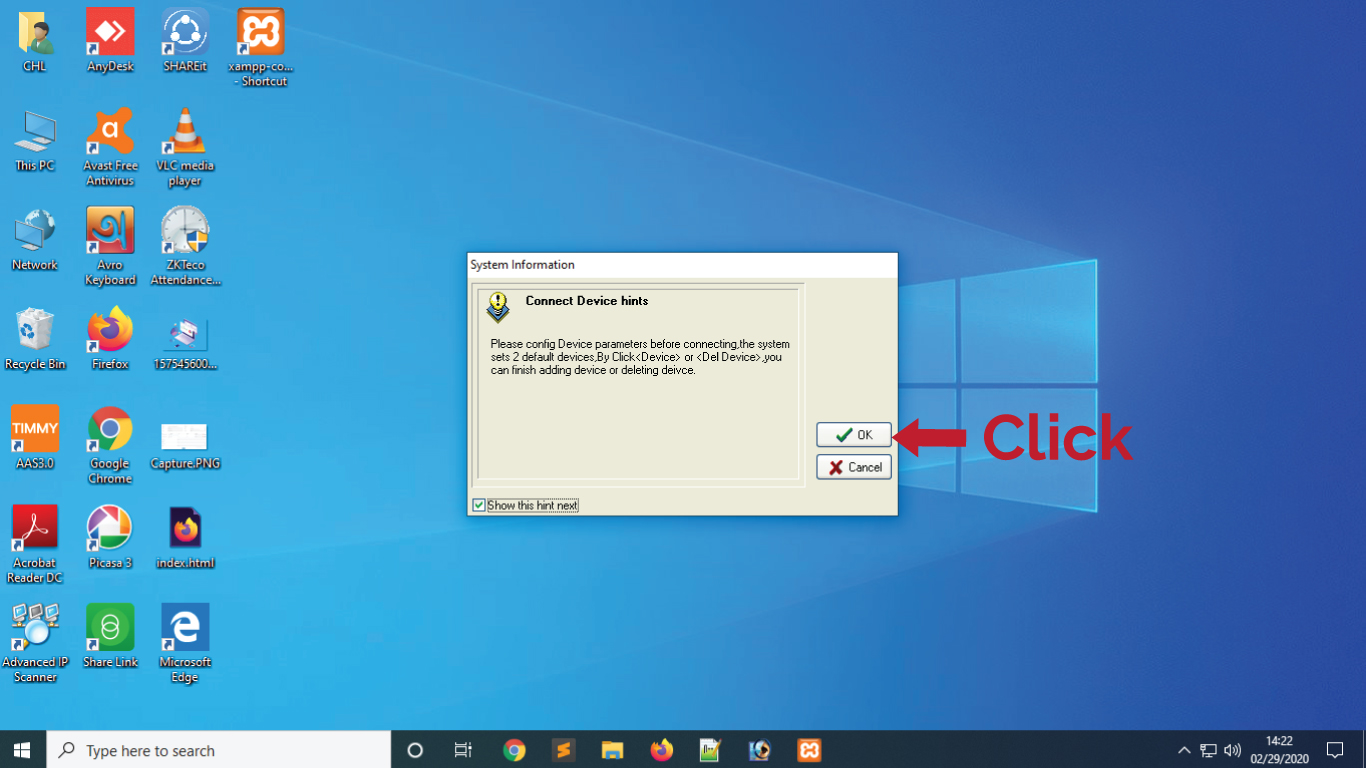Select the xampp-control shortcut icon
Screen dimensions: 1366x768
[260, 47]
